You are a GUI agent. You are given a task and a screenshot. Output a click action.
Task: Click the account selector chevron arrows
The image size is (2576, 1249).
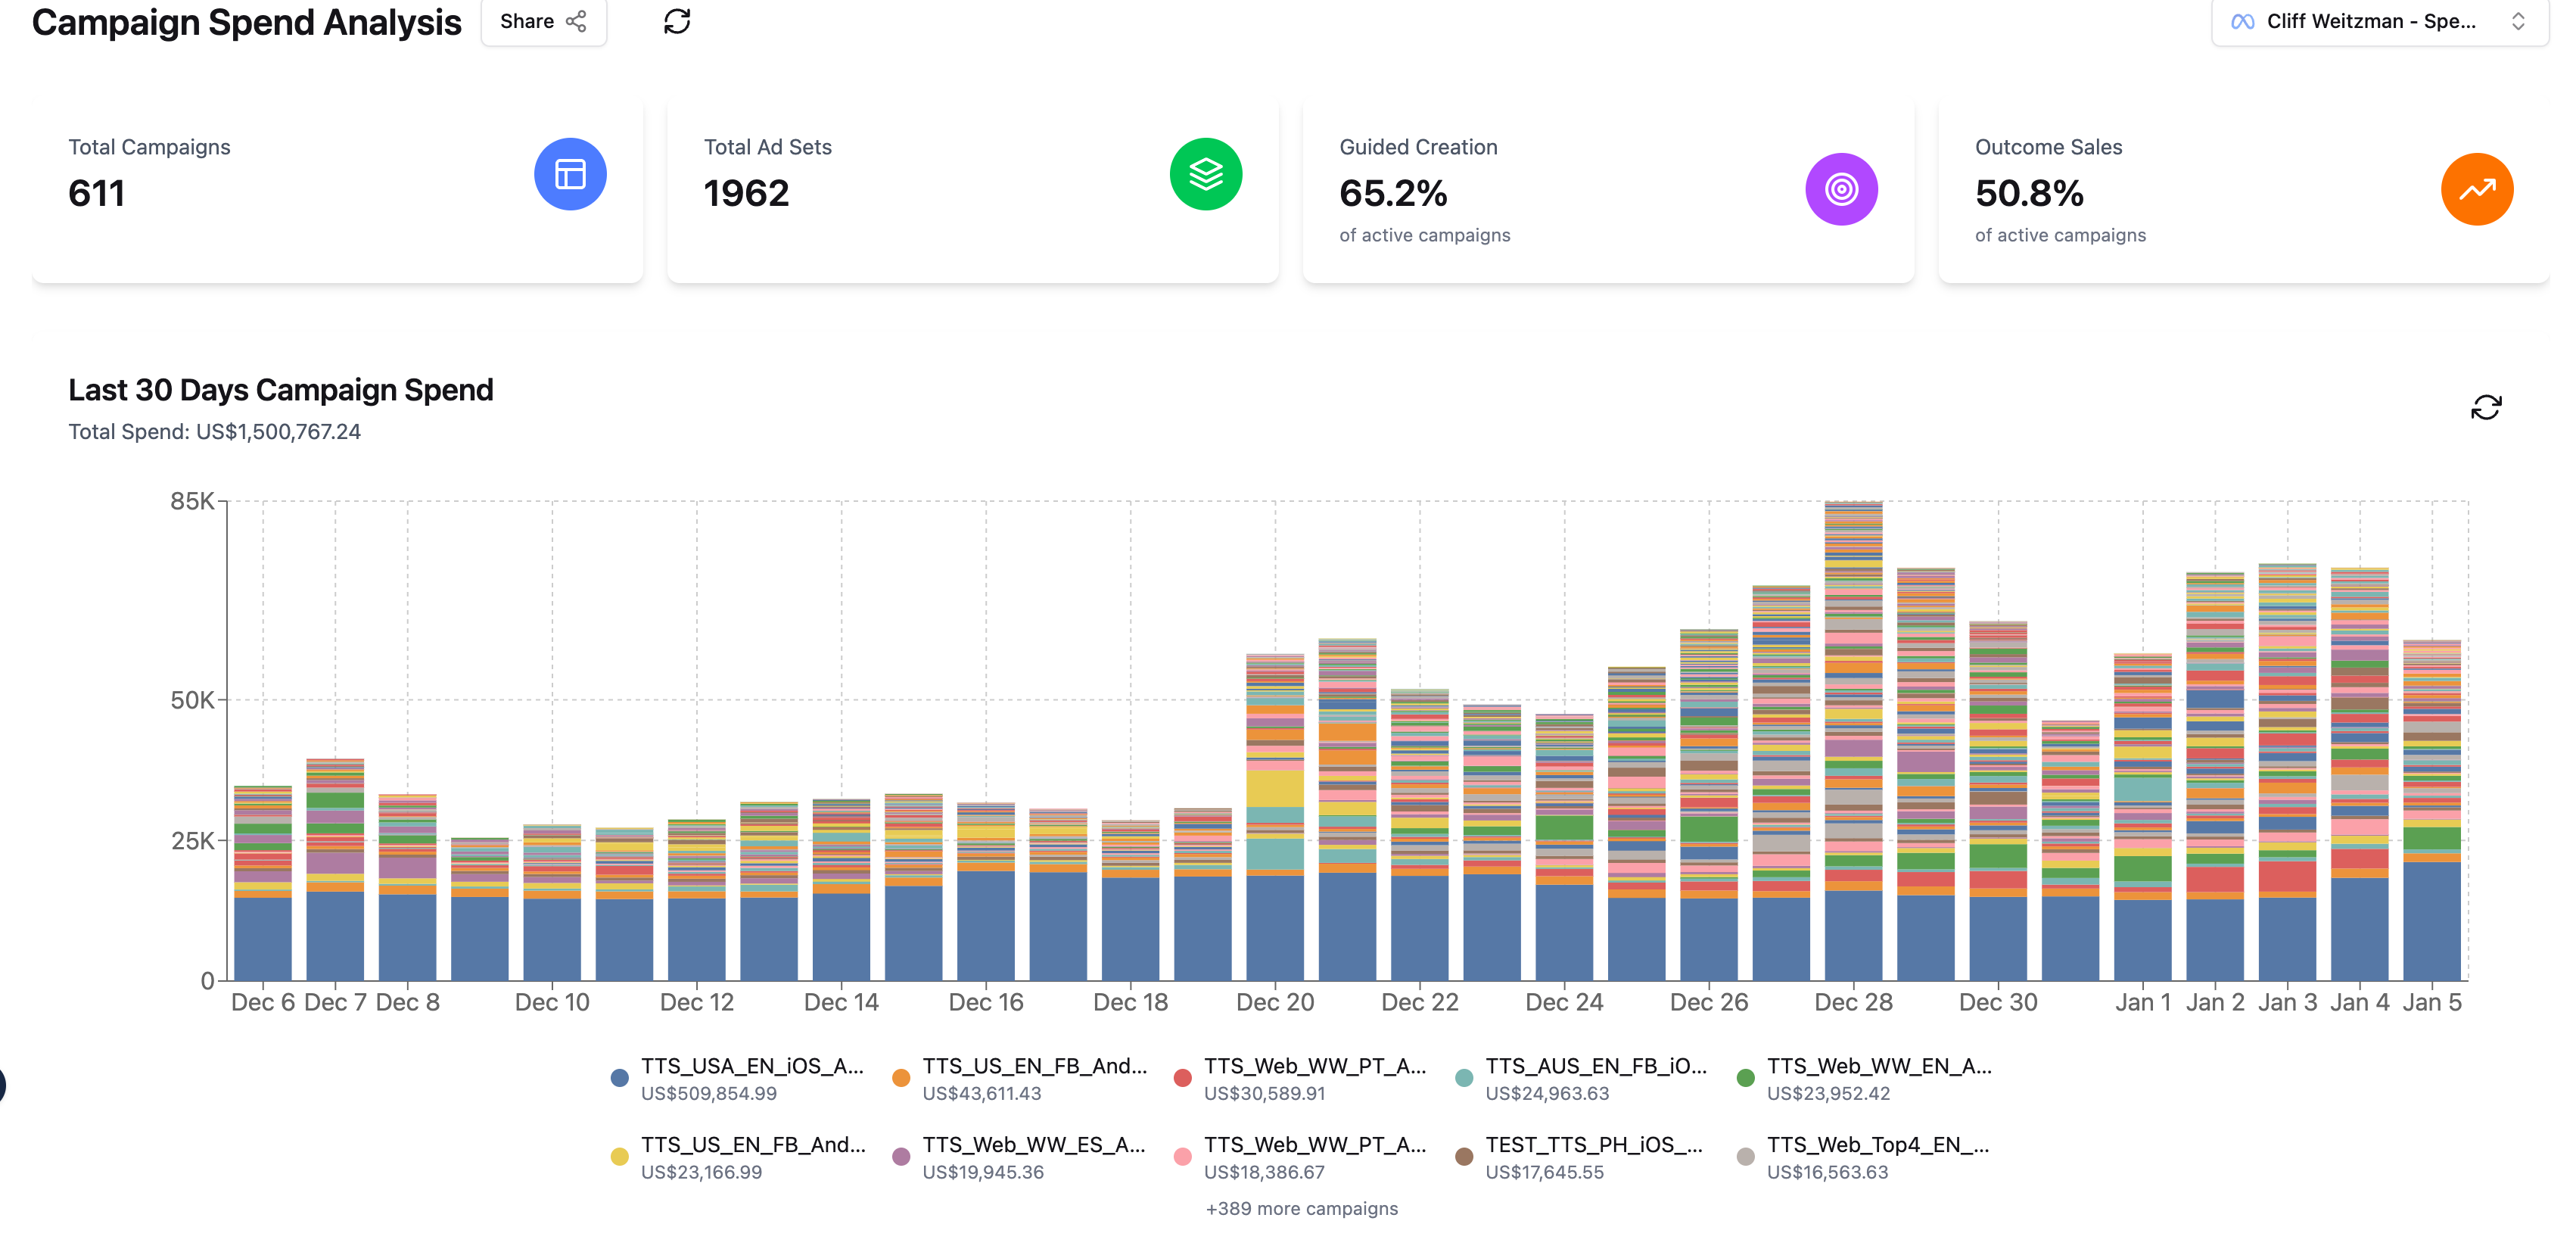(2518, 21)
